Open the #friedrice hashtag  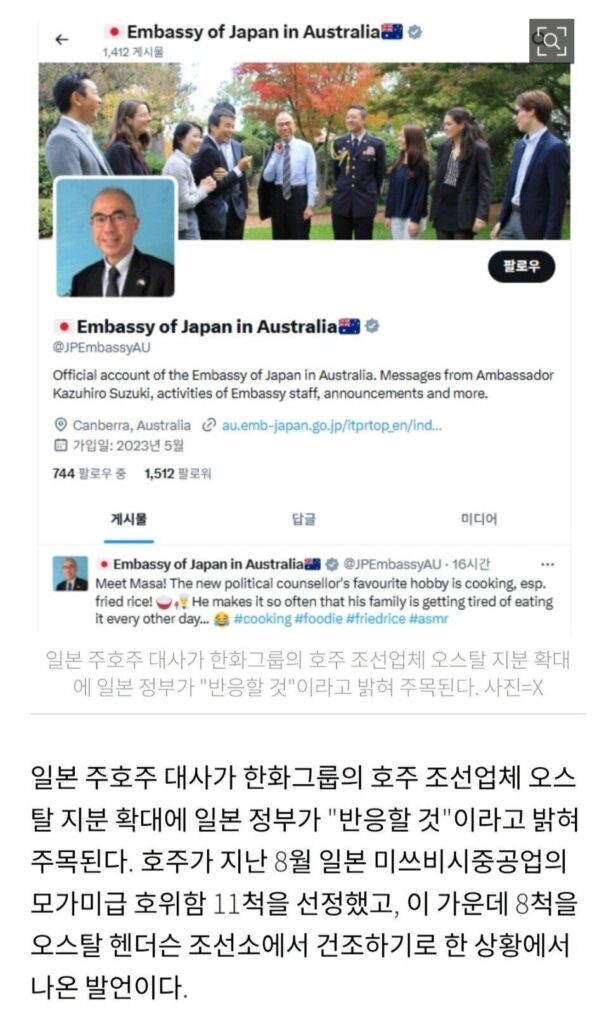pos(376,618)
